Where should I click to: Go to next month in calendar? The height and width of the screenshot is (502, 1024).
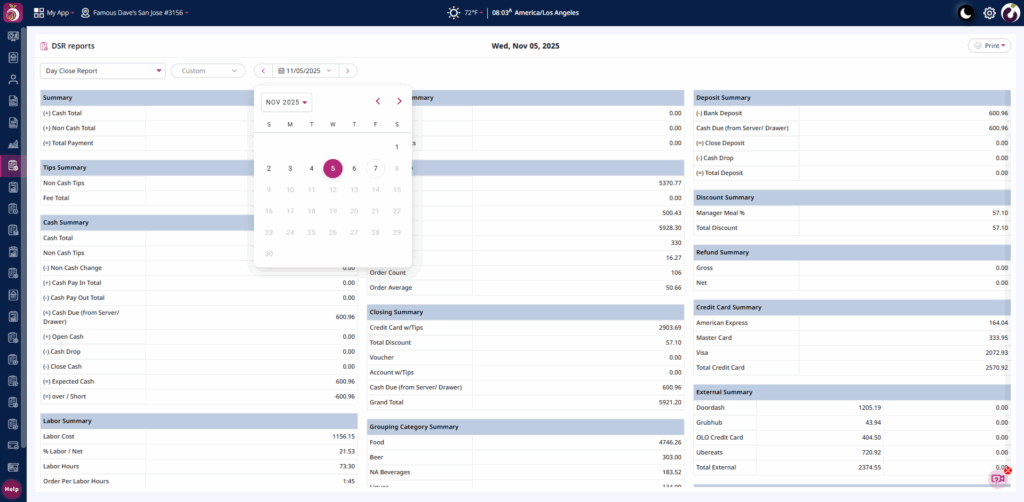[x=399, y=101]
